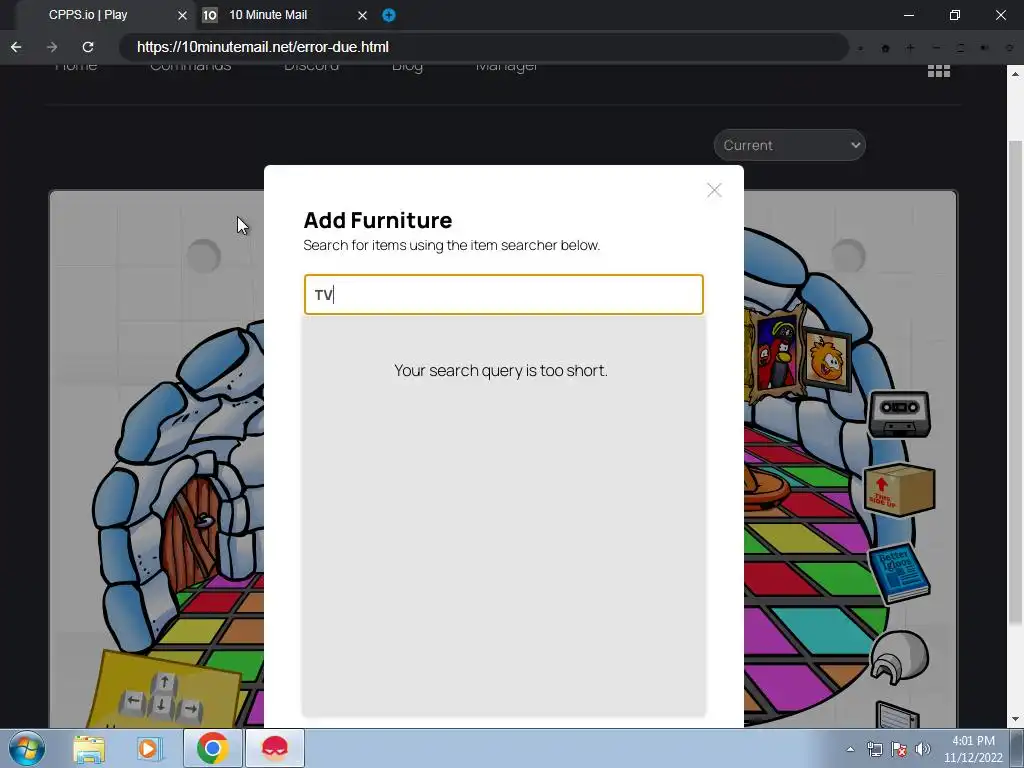Close the Add Furniture dialog
The width and height of the screenshot is (1024, 768).
click(x=714, y=190)
